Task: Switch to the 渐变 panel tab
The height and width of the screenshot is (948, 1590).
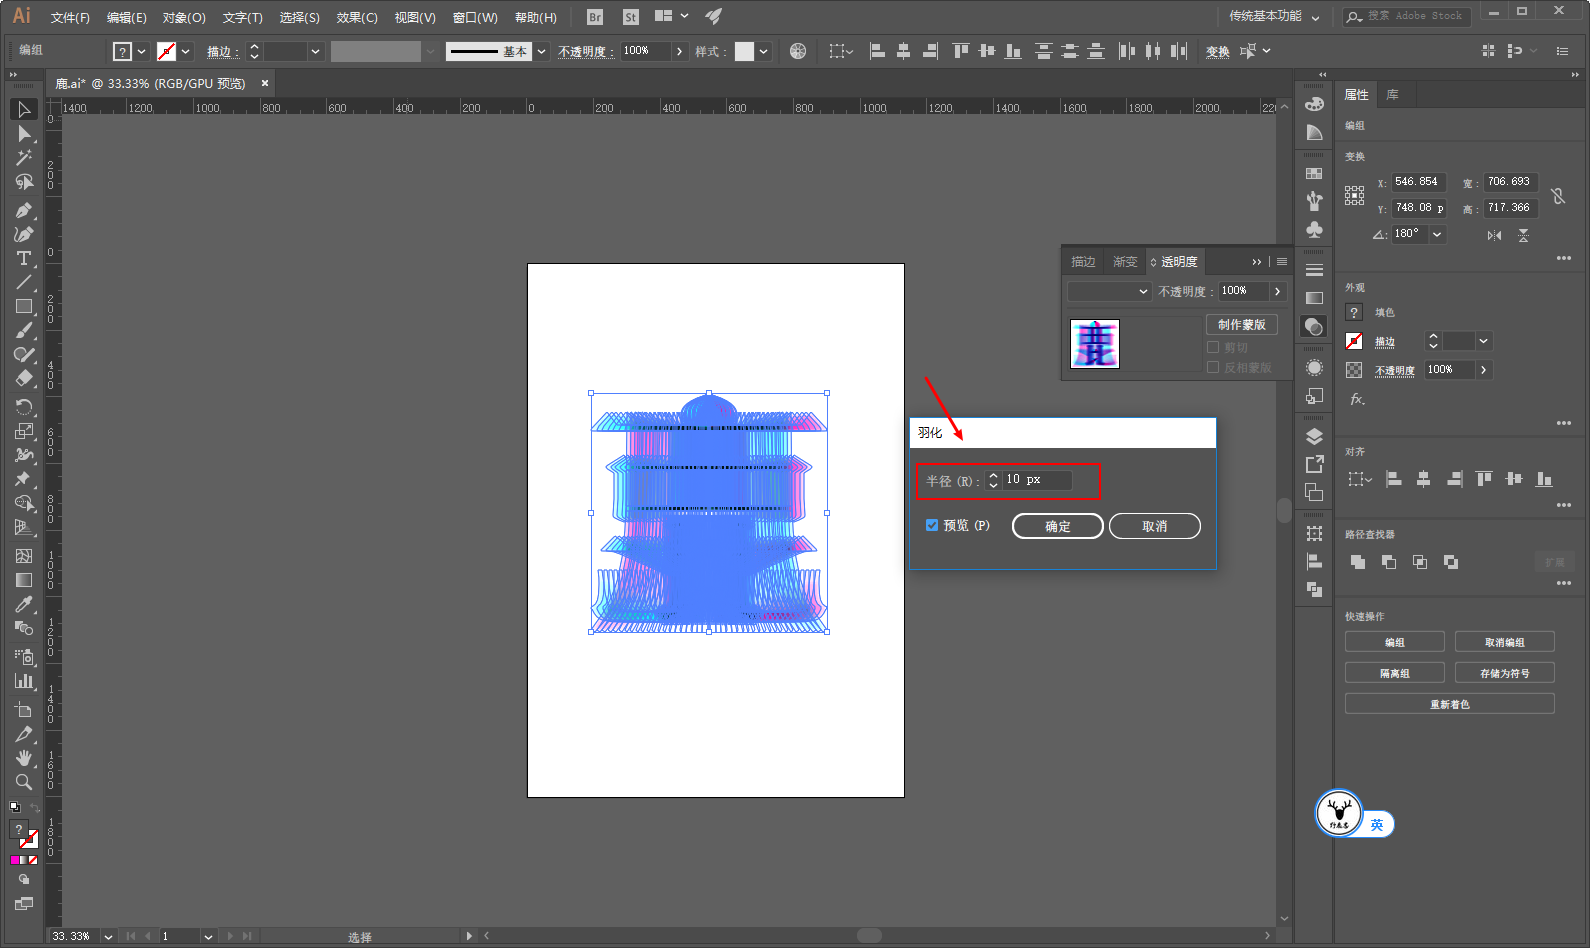Action: [1125, 262]
